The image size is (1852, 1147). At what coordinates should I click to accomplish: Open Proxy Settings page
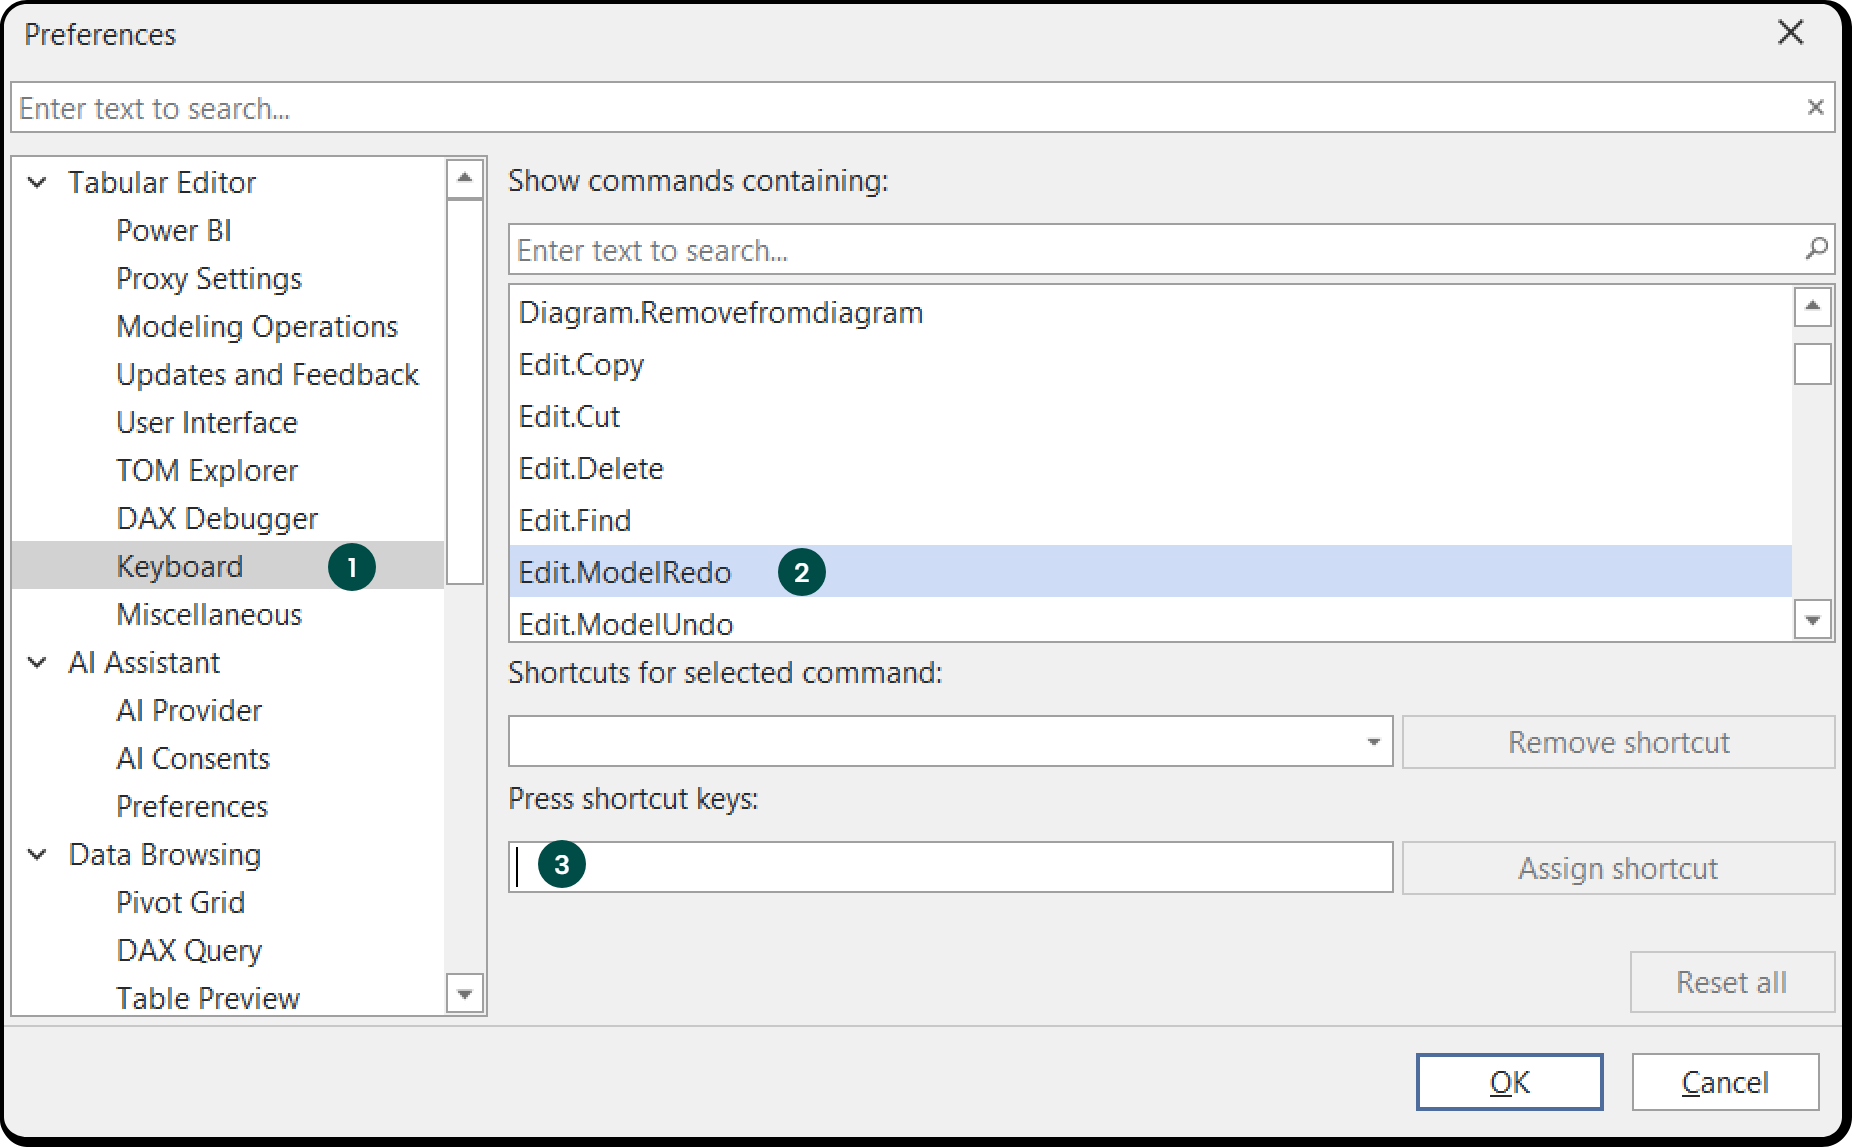pyautogui.click(x=209, y=278)
